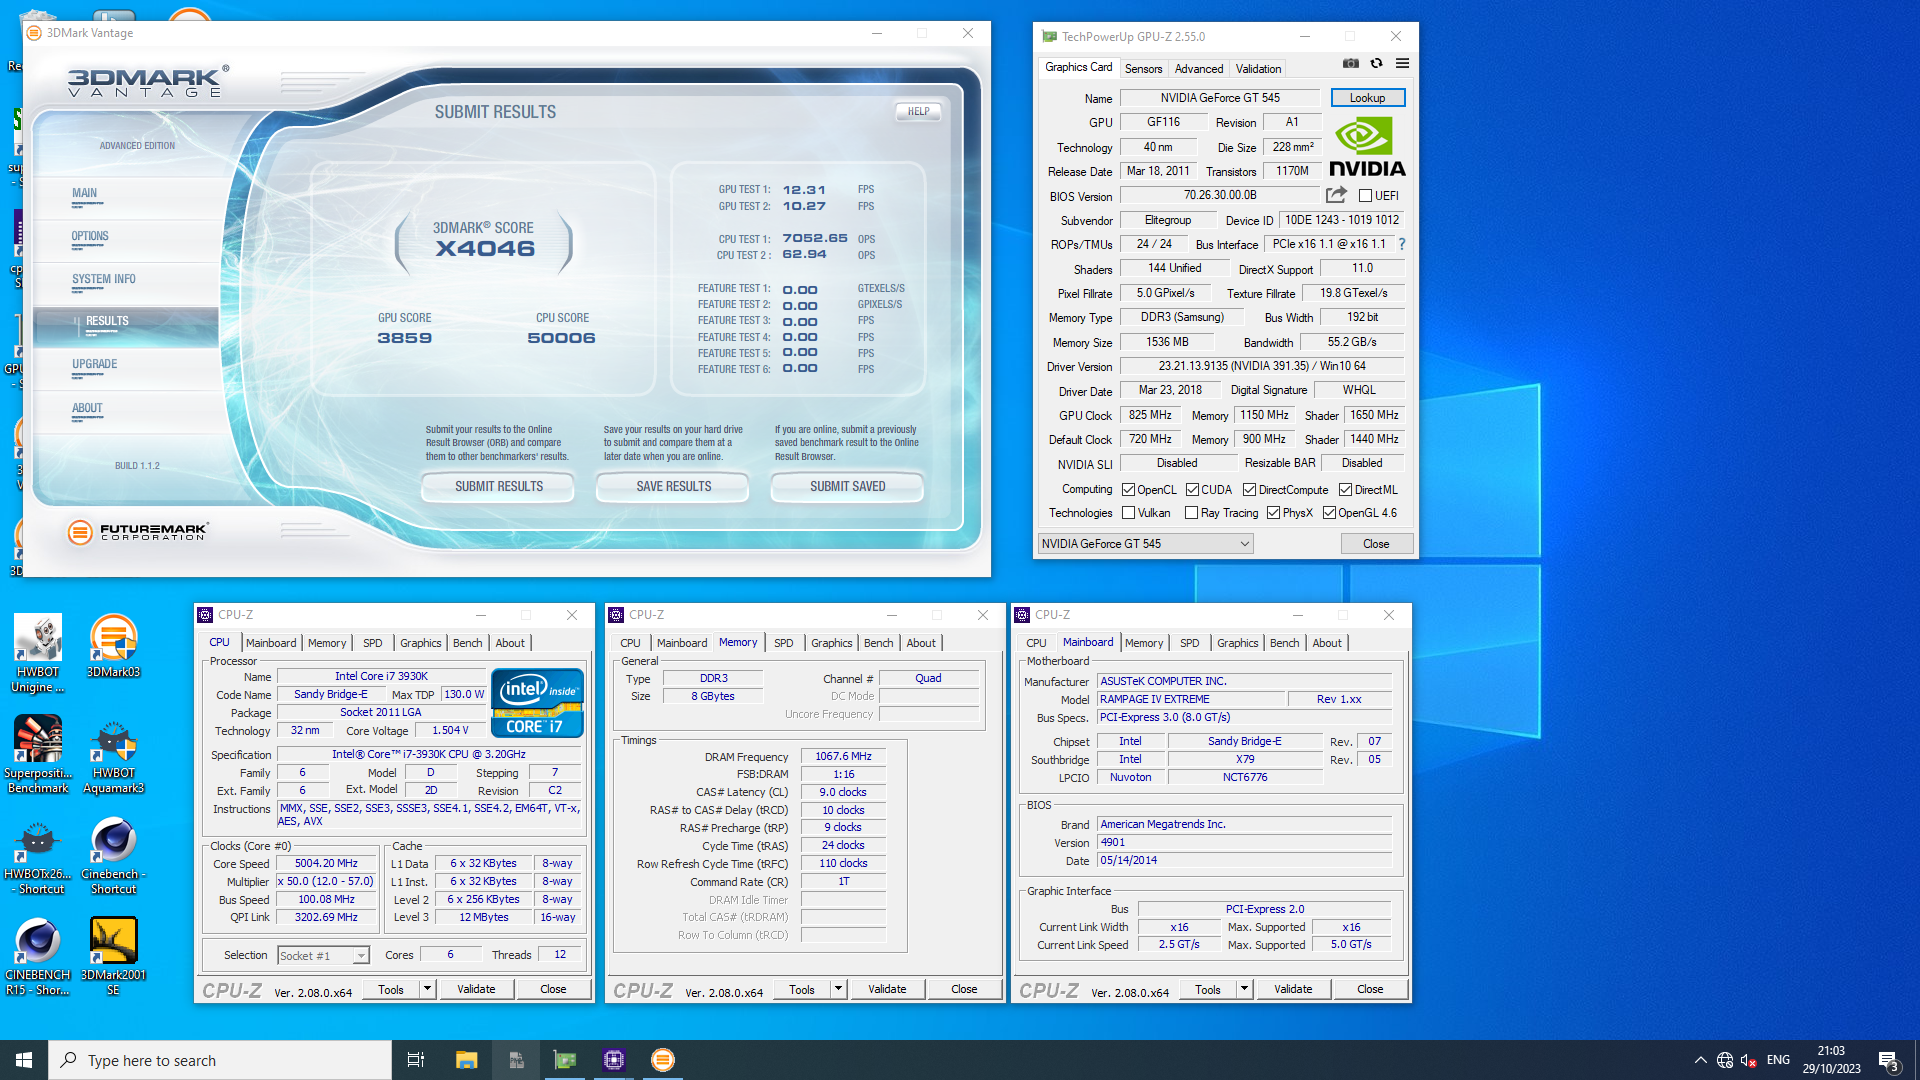
Task: Click the BIOS export share icon in GPU-Z
Action: pos(1336,195)
